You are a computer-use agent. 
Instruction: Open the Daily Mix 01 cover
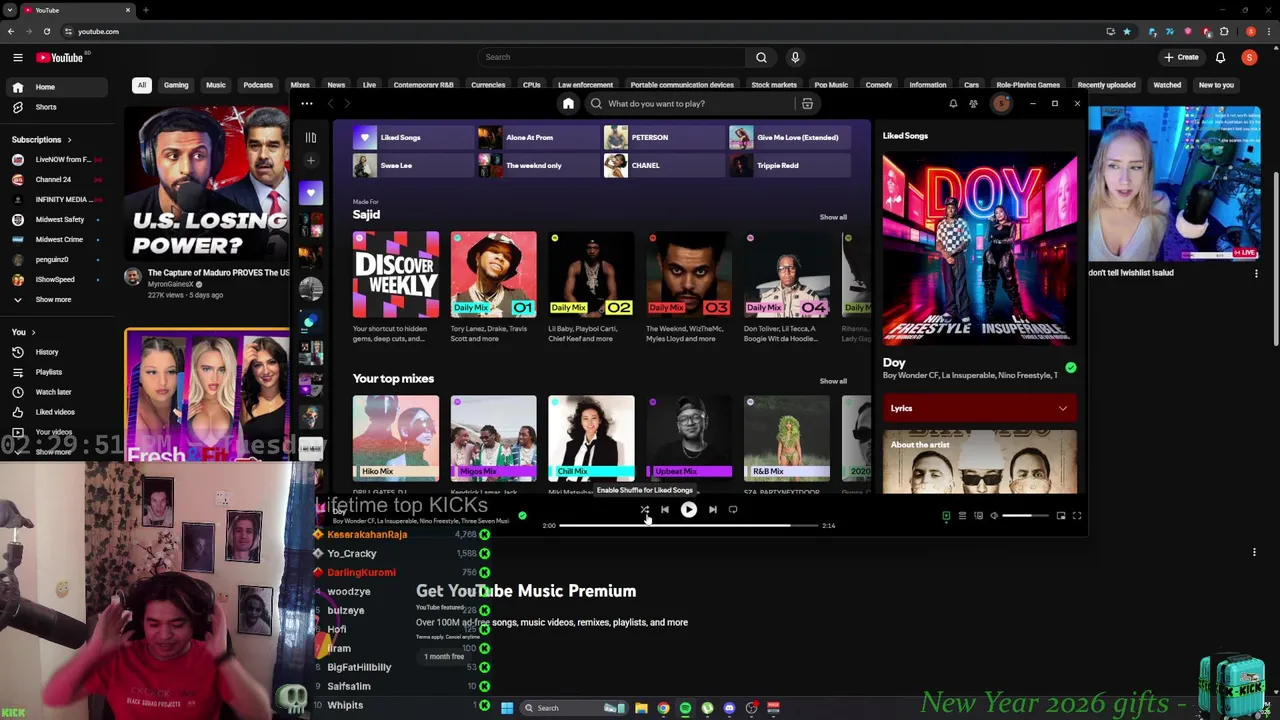click(x=493, y=274)
